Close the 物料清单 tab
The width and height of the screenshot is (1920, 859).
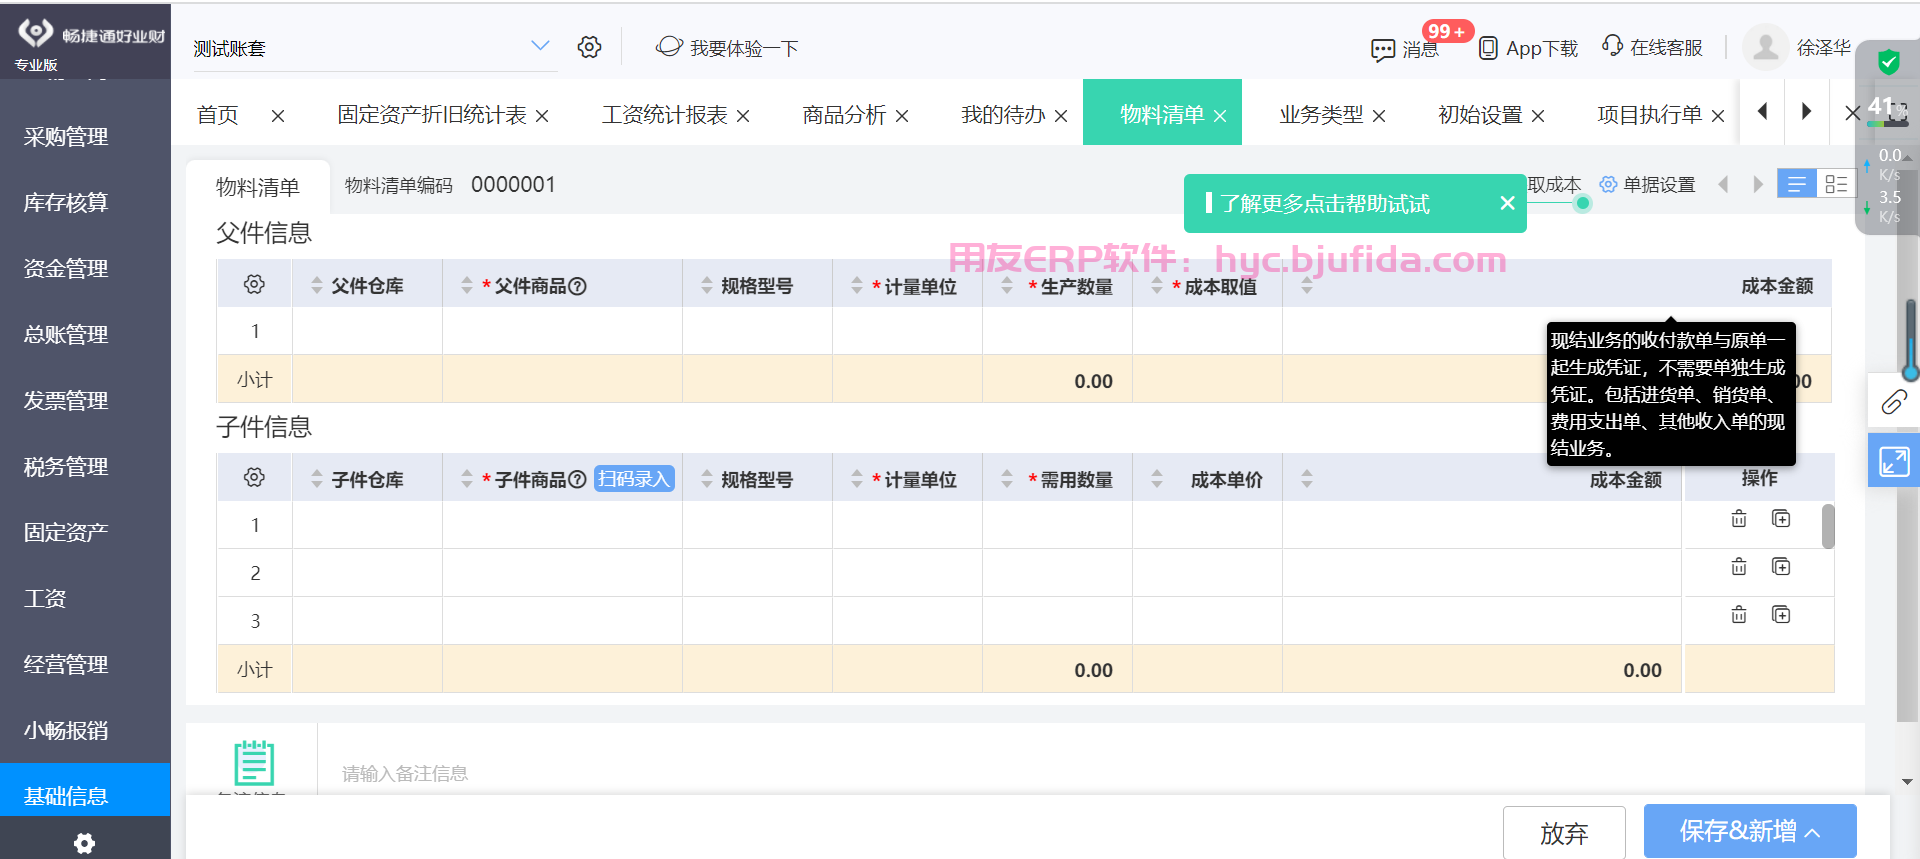[1220, 116]
